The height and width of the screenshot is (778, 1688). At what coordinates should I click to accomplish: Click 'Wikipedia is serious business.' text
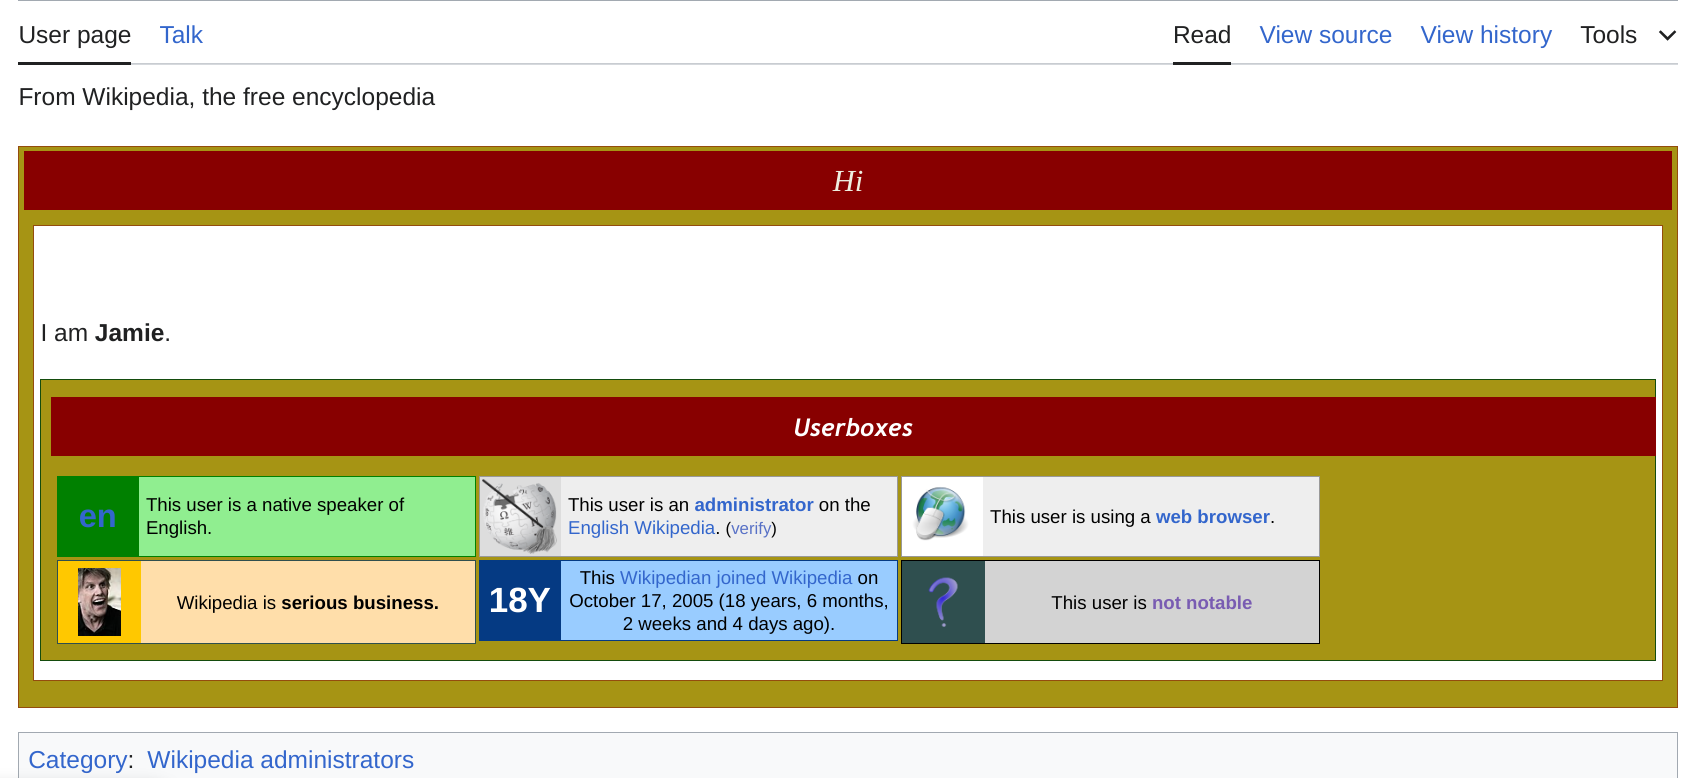tap(308, 603)
